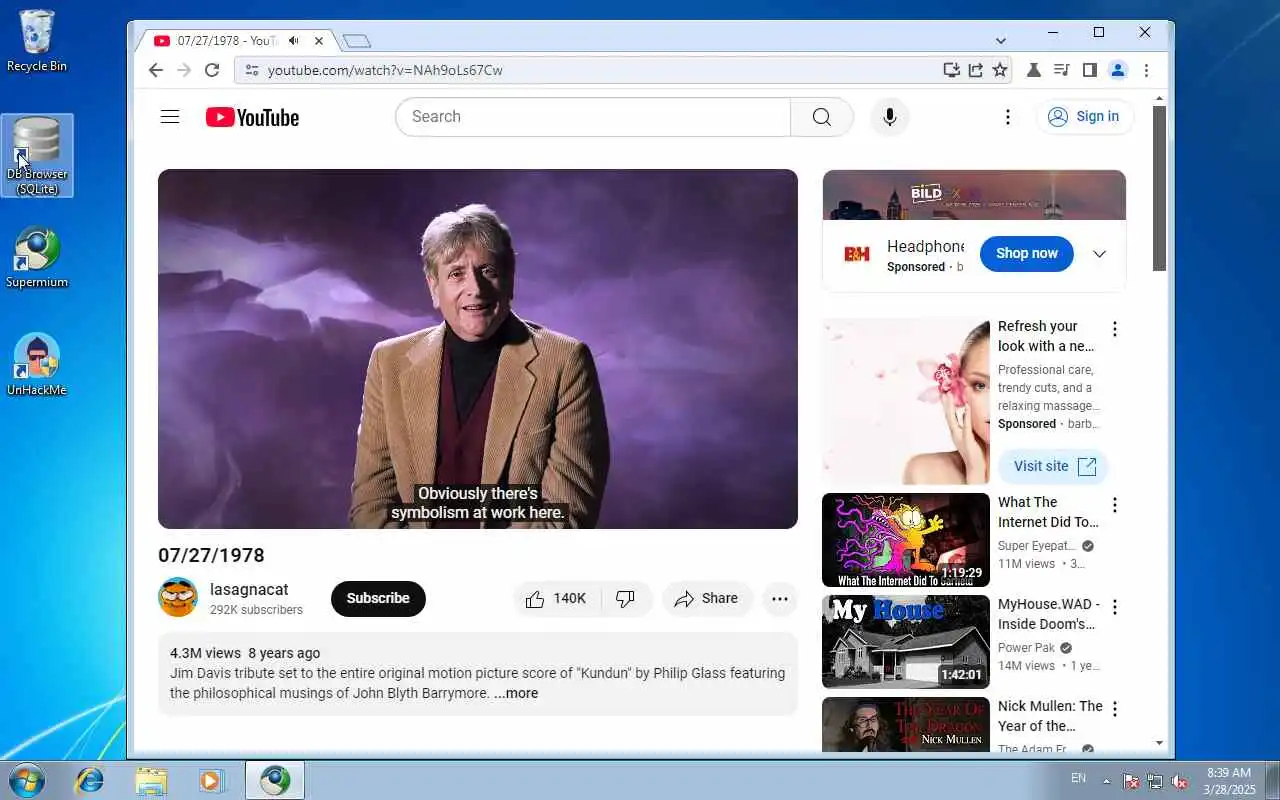Open Windows Media Player from taskbar
This screenshot has width=1280, height=800.
click(212, 780)
